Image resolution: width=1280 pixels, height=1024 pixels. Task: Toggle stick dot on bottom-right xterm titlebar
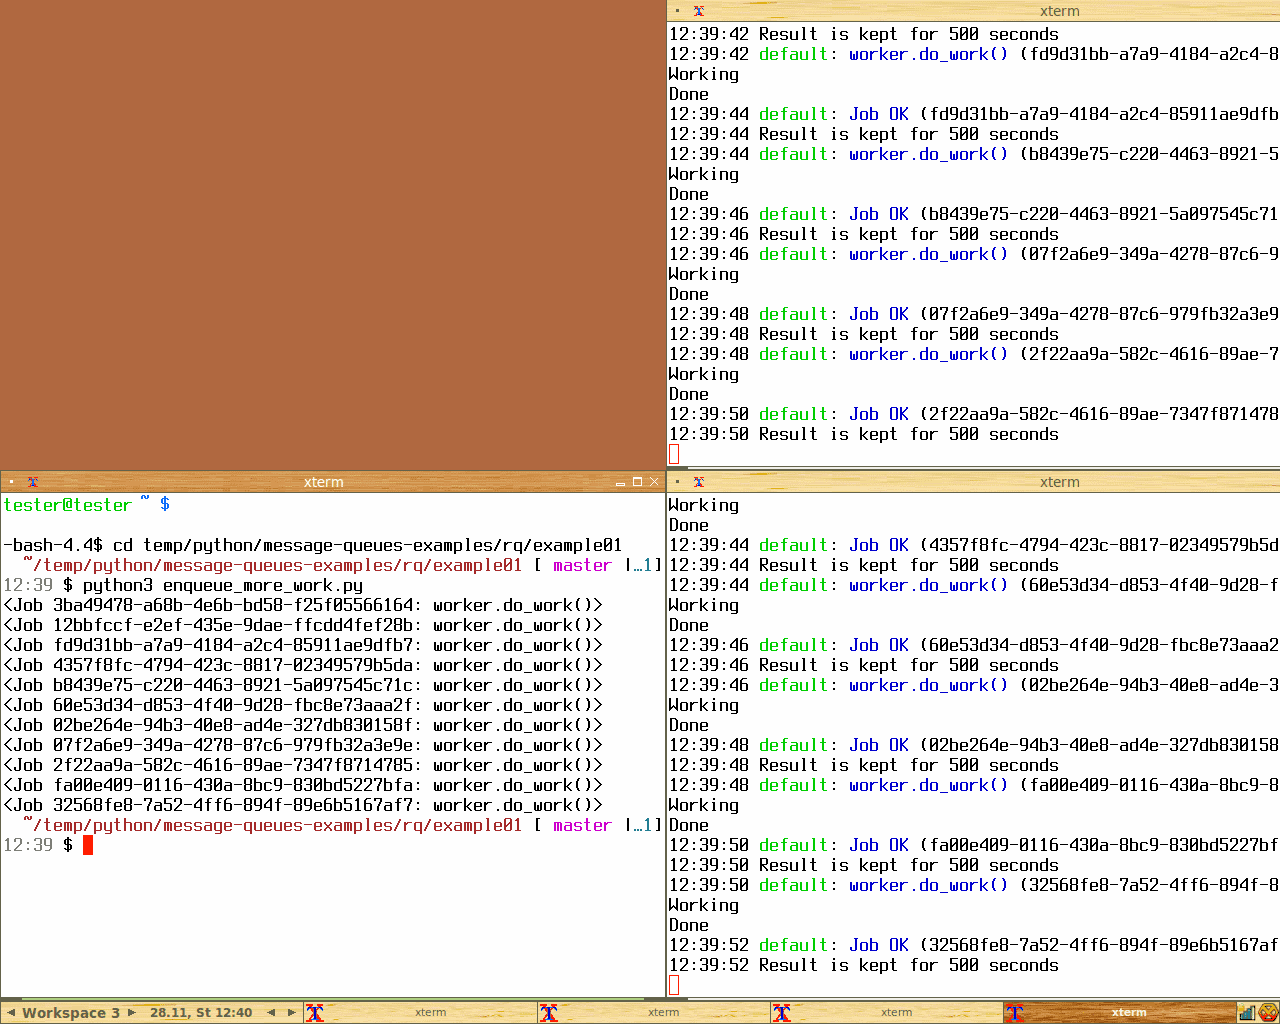point(677,482)
